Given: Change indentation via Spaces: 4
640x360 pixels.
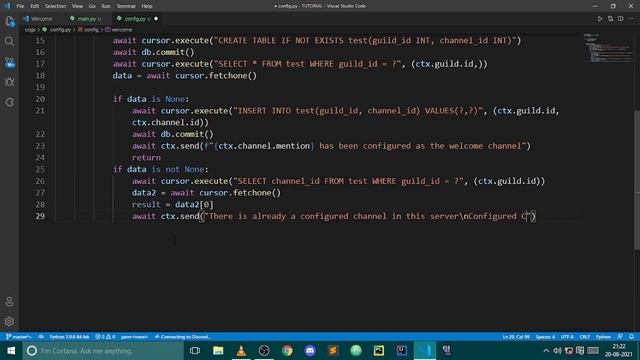Looking at the screenshot, I should 545,337.
